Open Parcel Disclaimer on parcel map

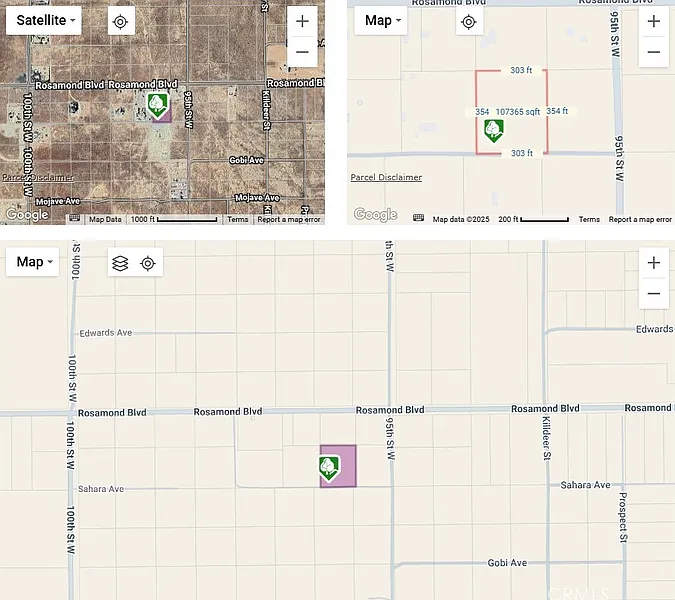pos(386,177)
